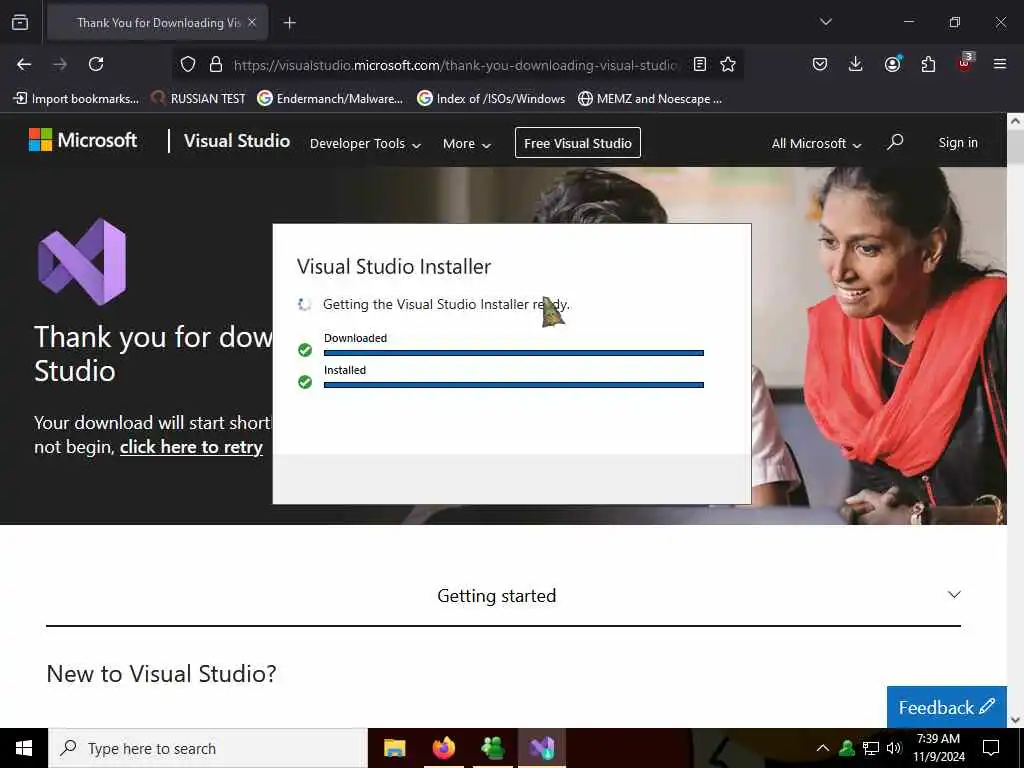1024x768 pixels.
Task: Reload the current page
Action: point(96,64)
